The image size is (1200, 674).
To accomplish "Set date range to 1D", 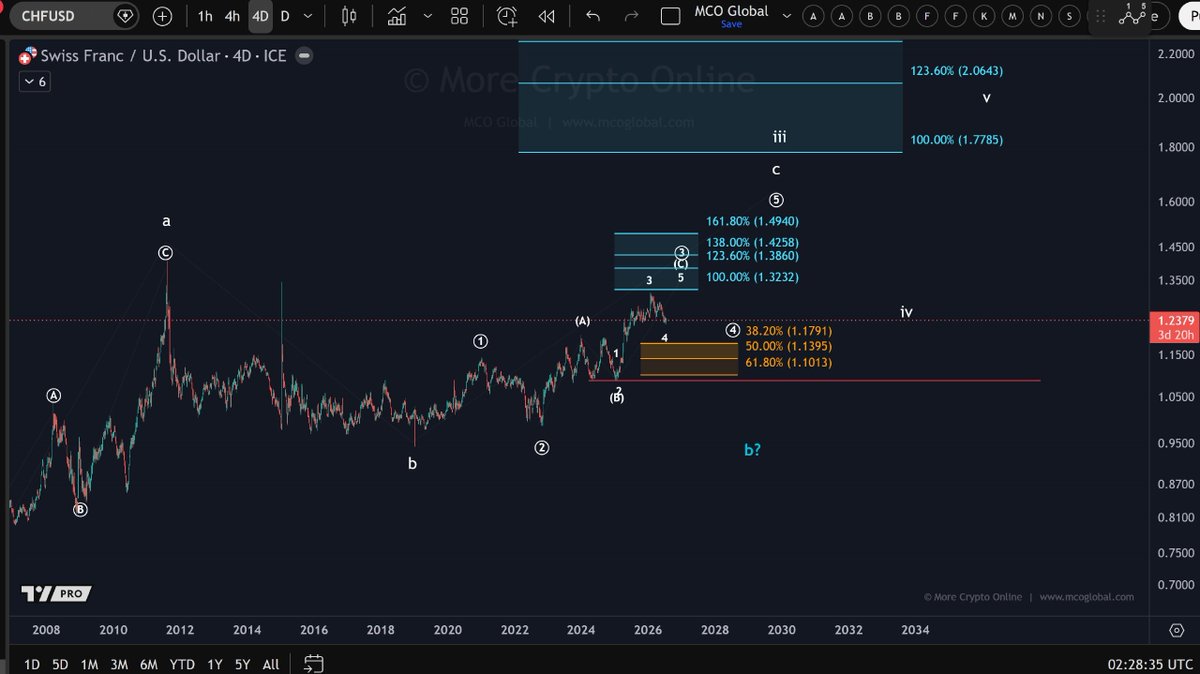I will (32, 664).
